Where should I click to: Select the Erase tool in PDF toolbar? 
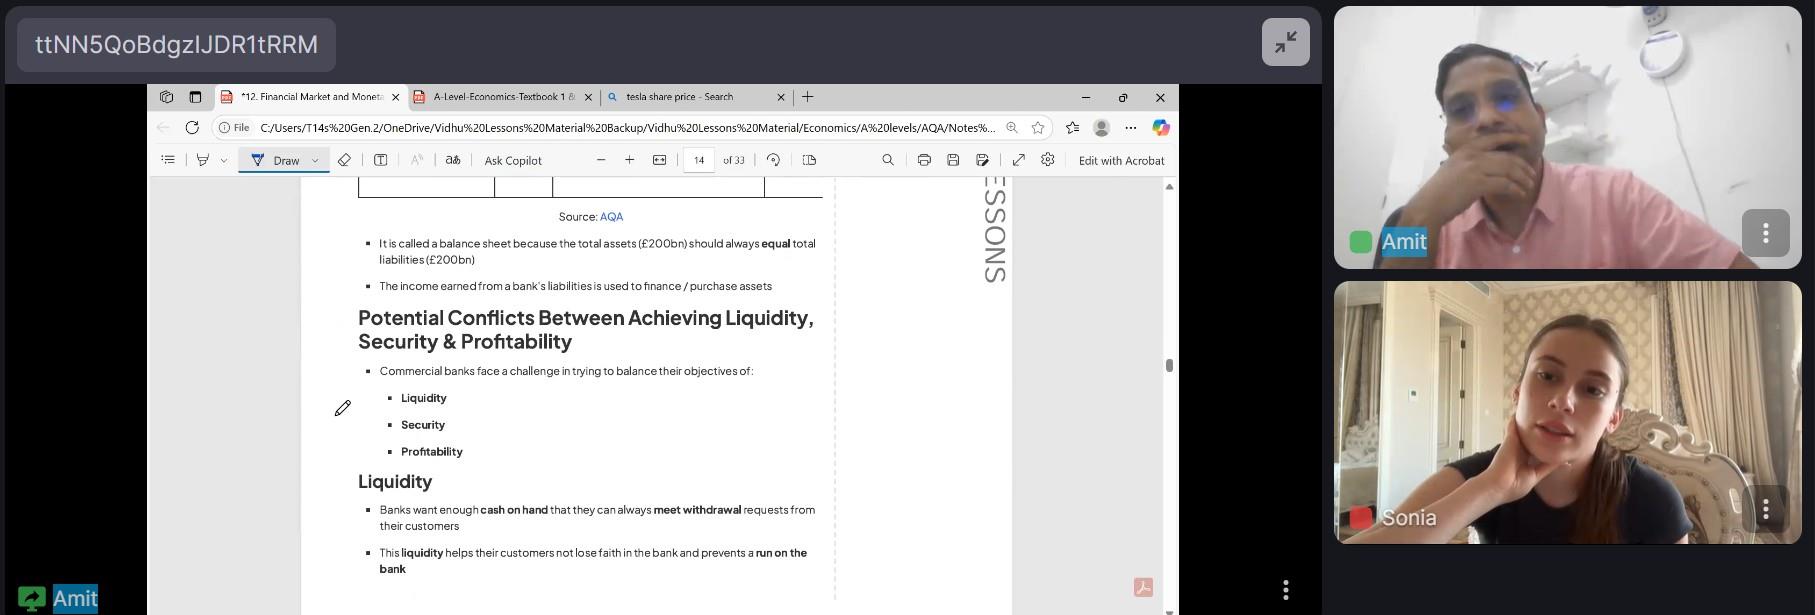click(x=344, y=160)
